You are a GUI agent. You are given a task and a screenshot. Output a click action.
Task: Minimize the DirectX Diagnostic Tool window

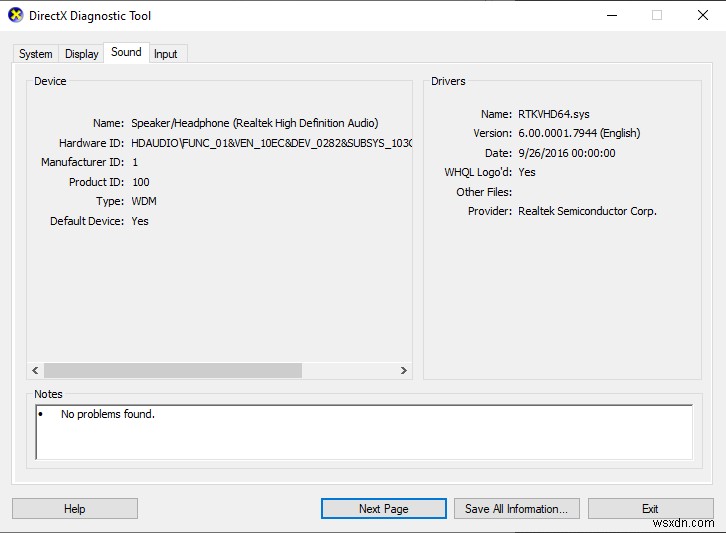[612, 15]
